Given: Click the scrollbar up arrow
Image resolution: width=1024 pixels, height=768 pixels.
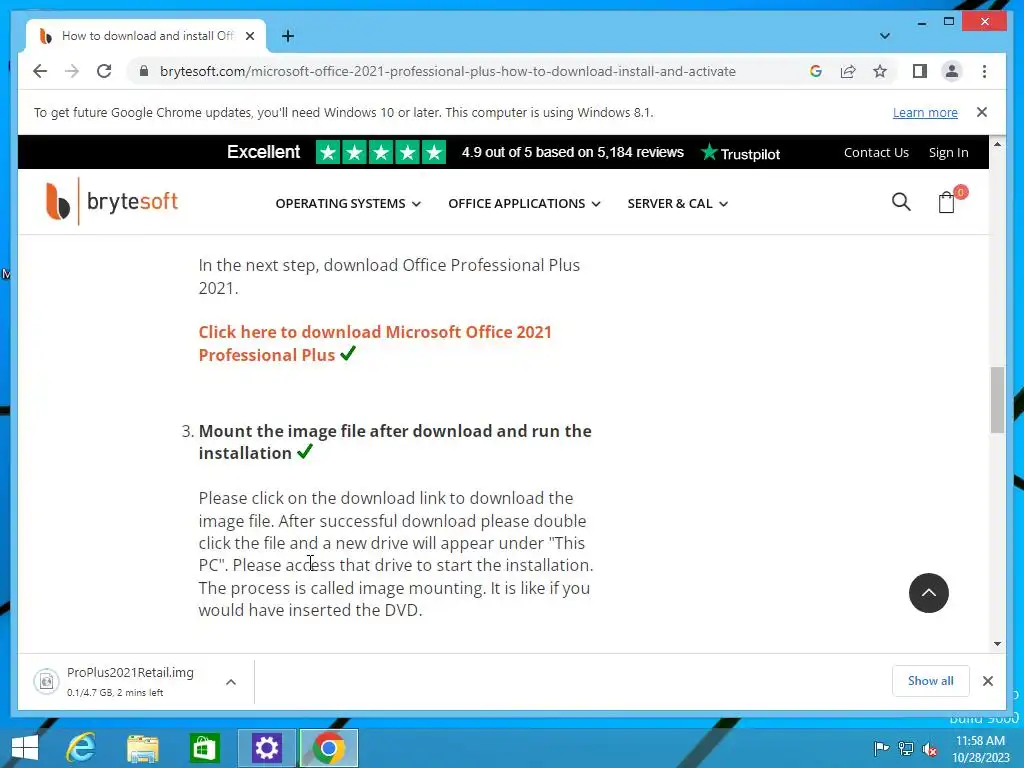Looking at the screenshot, I should coord(997,144).
